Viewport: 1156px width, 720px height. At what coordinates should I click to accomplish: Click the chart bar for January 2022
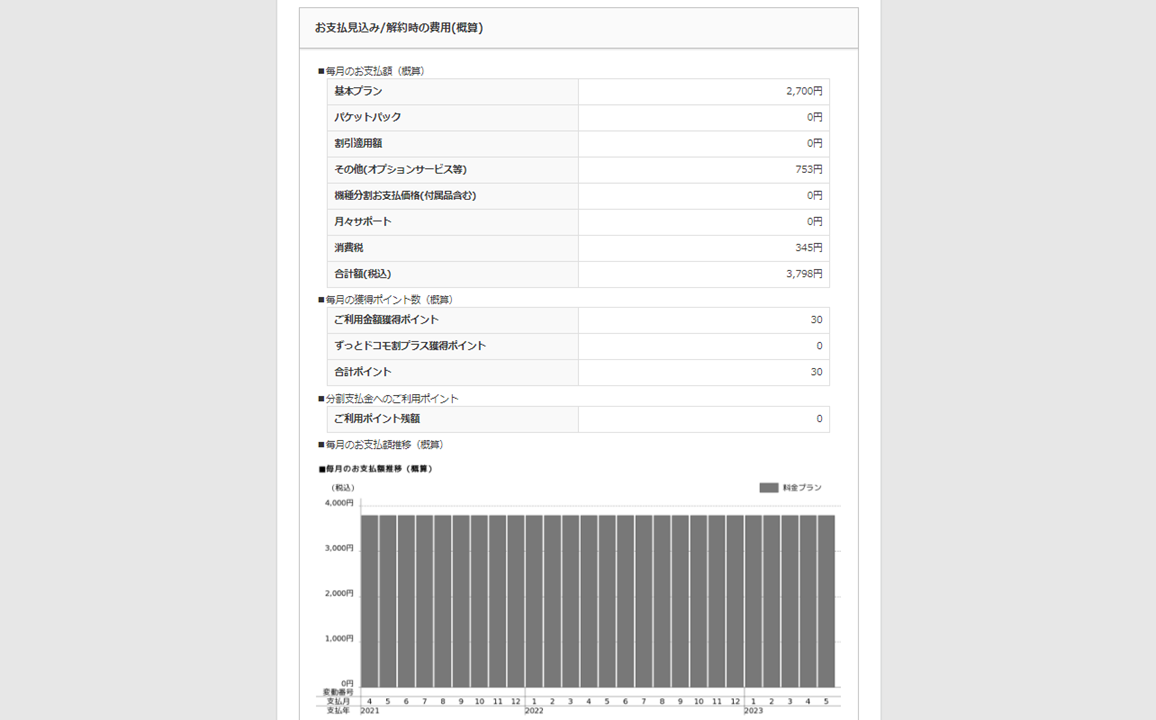(534, 601)
